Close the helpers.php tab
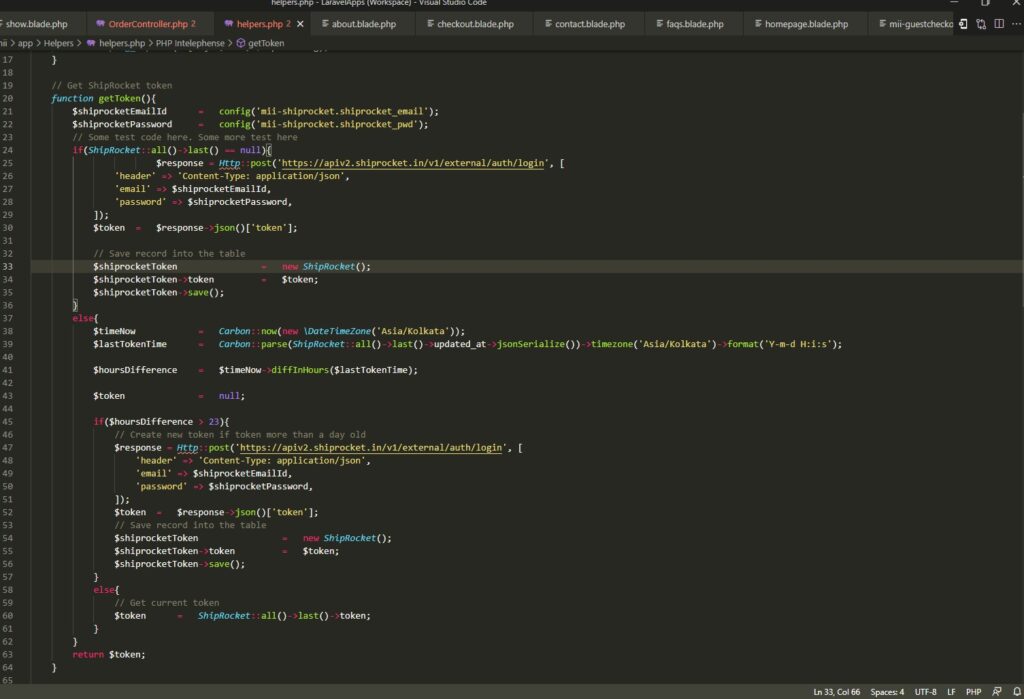This screenshot has height=699, width=1024. coord(302,24)
